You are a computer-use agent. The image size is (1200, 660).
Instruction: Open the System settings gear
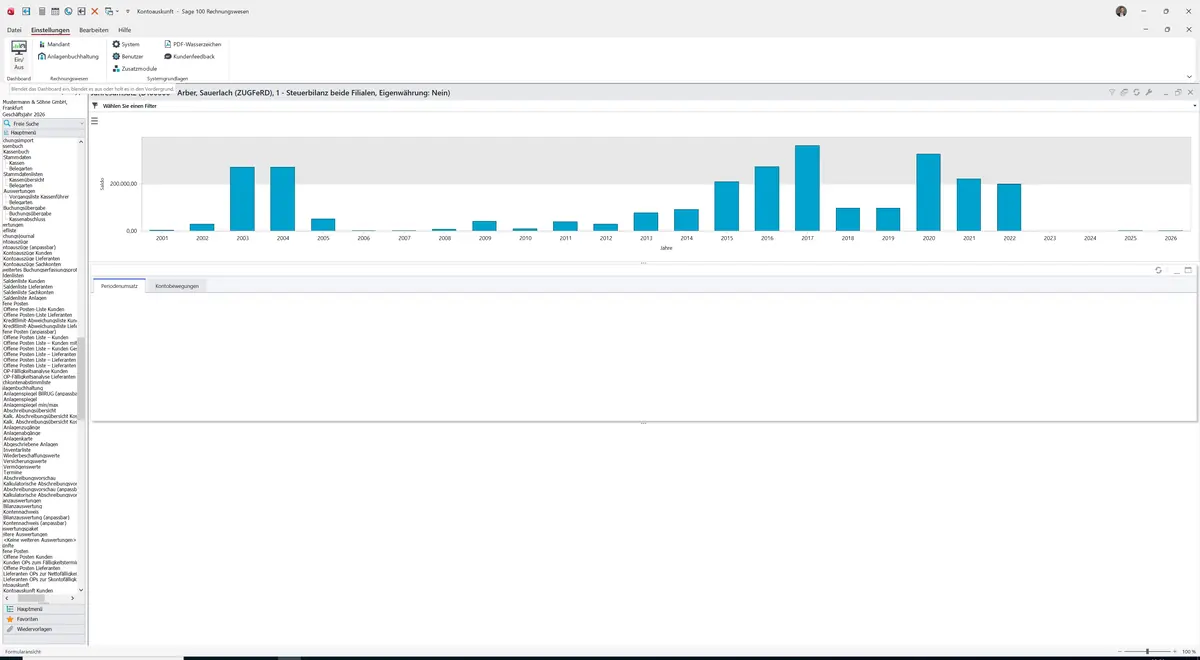[x=126, y=45]
